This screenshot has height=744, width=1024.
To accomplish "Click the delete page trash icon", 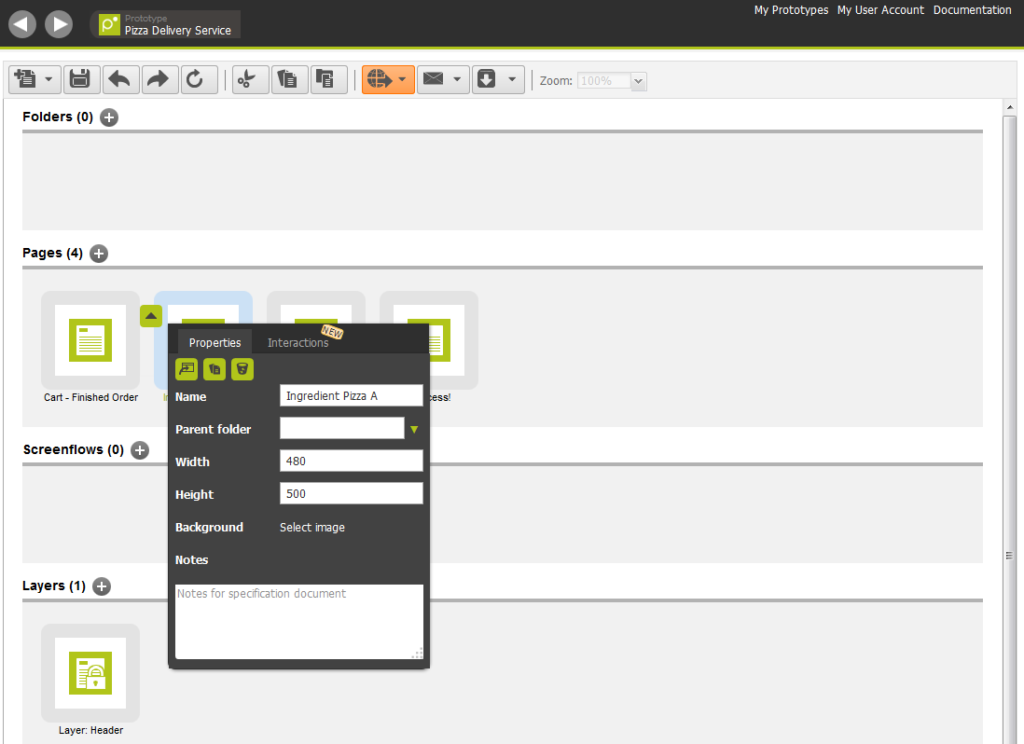I will [242, 369].
